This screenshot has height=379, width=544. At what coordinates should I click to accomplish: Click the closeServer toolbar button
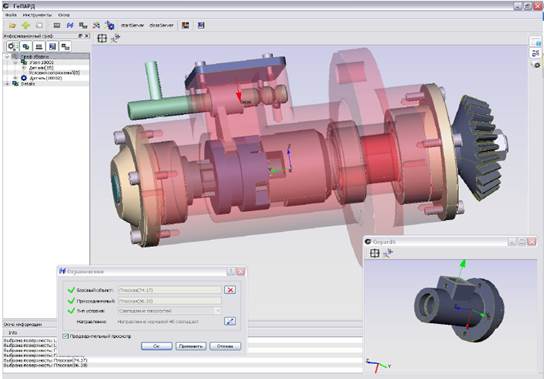161,25
